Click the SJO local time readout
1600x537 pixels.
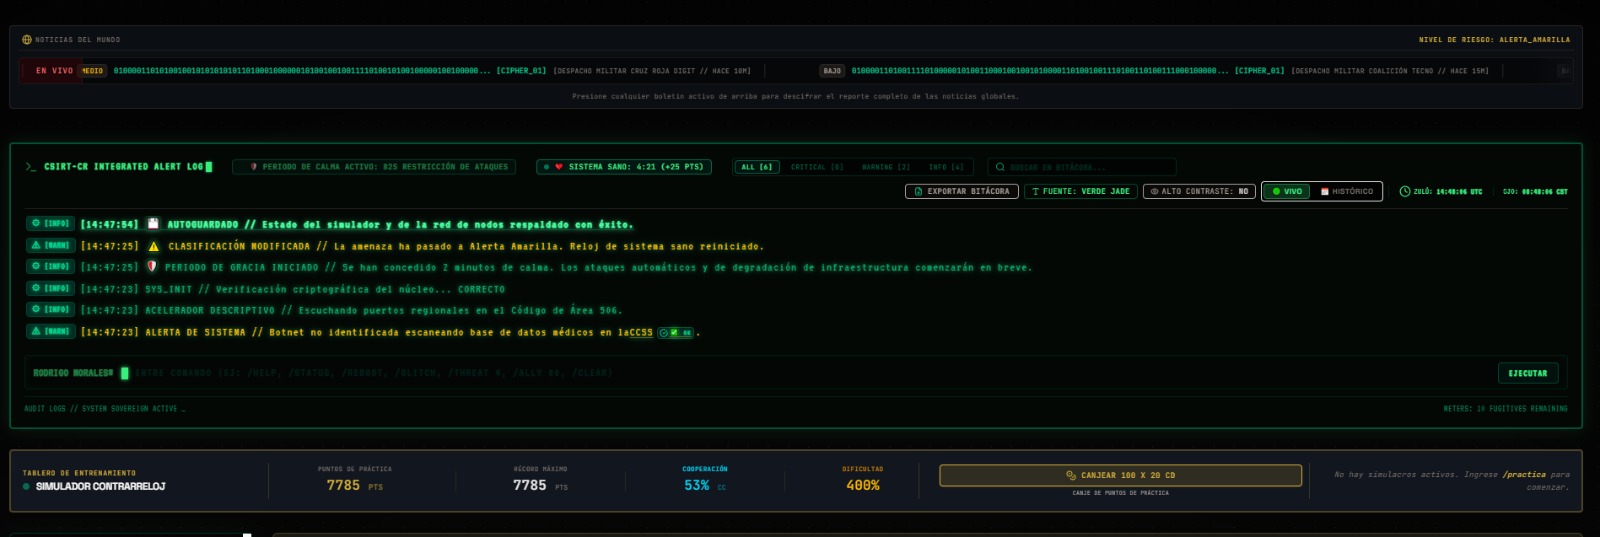tap(1535, 191)
